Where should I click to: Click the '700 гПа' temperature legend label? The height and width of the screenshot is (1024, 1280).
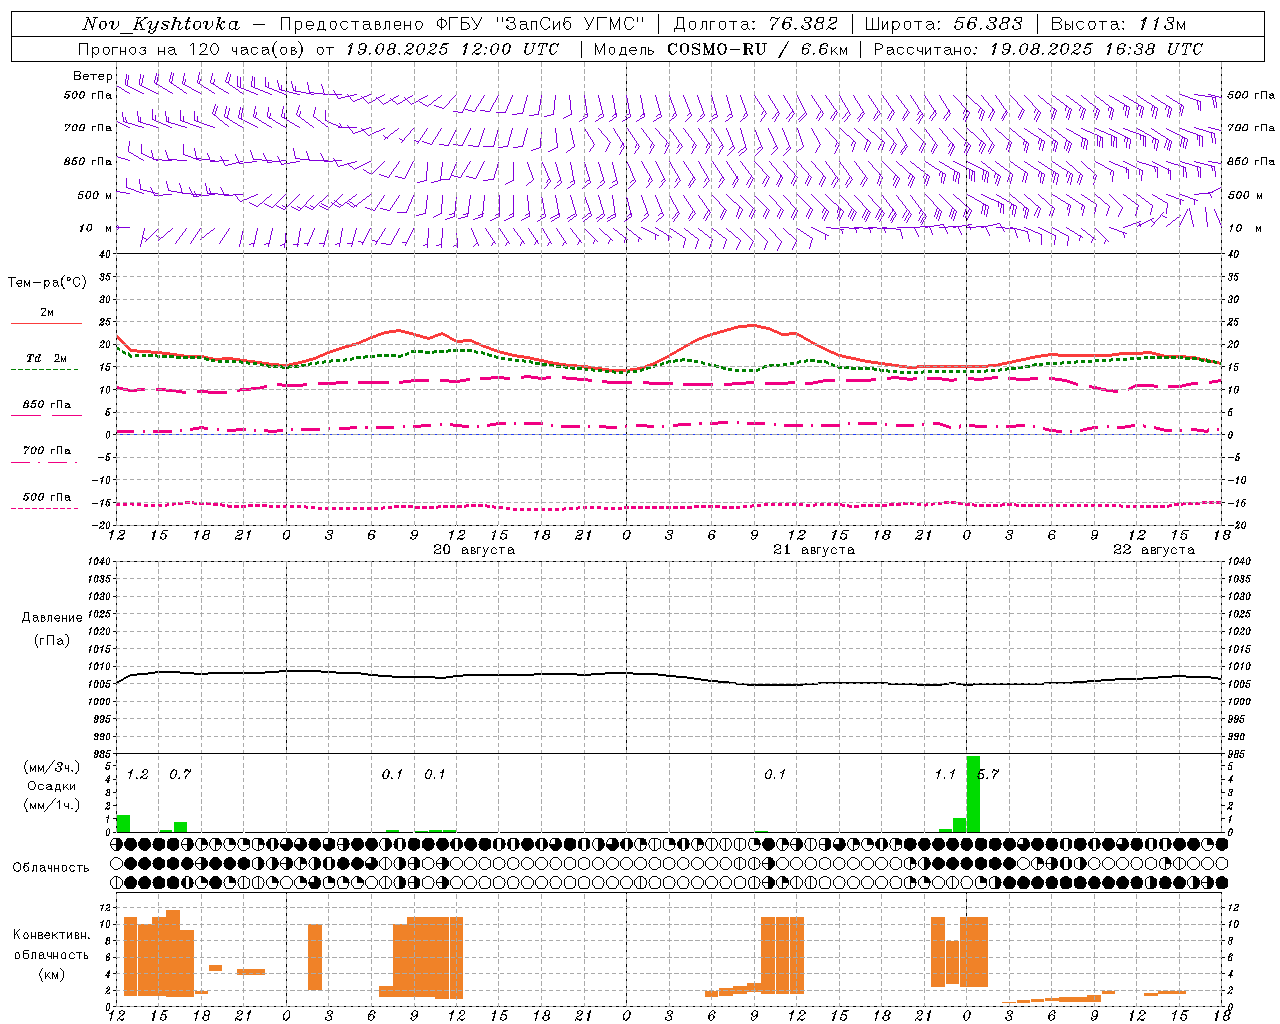pos(47,450)
